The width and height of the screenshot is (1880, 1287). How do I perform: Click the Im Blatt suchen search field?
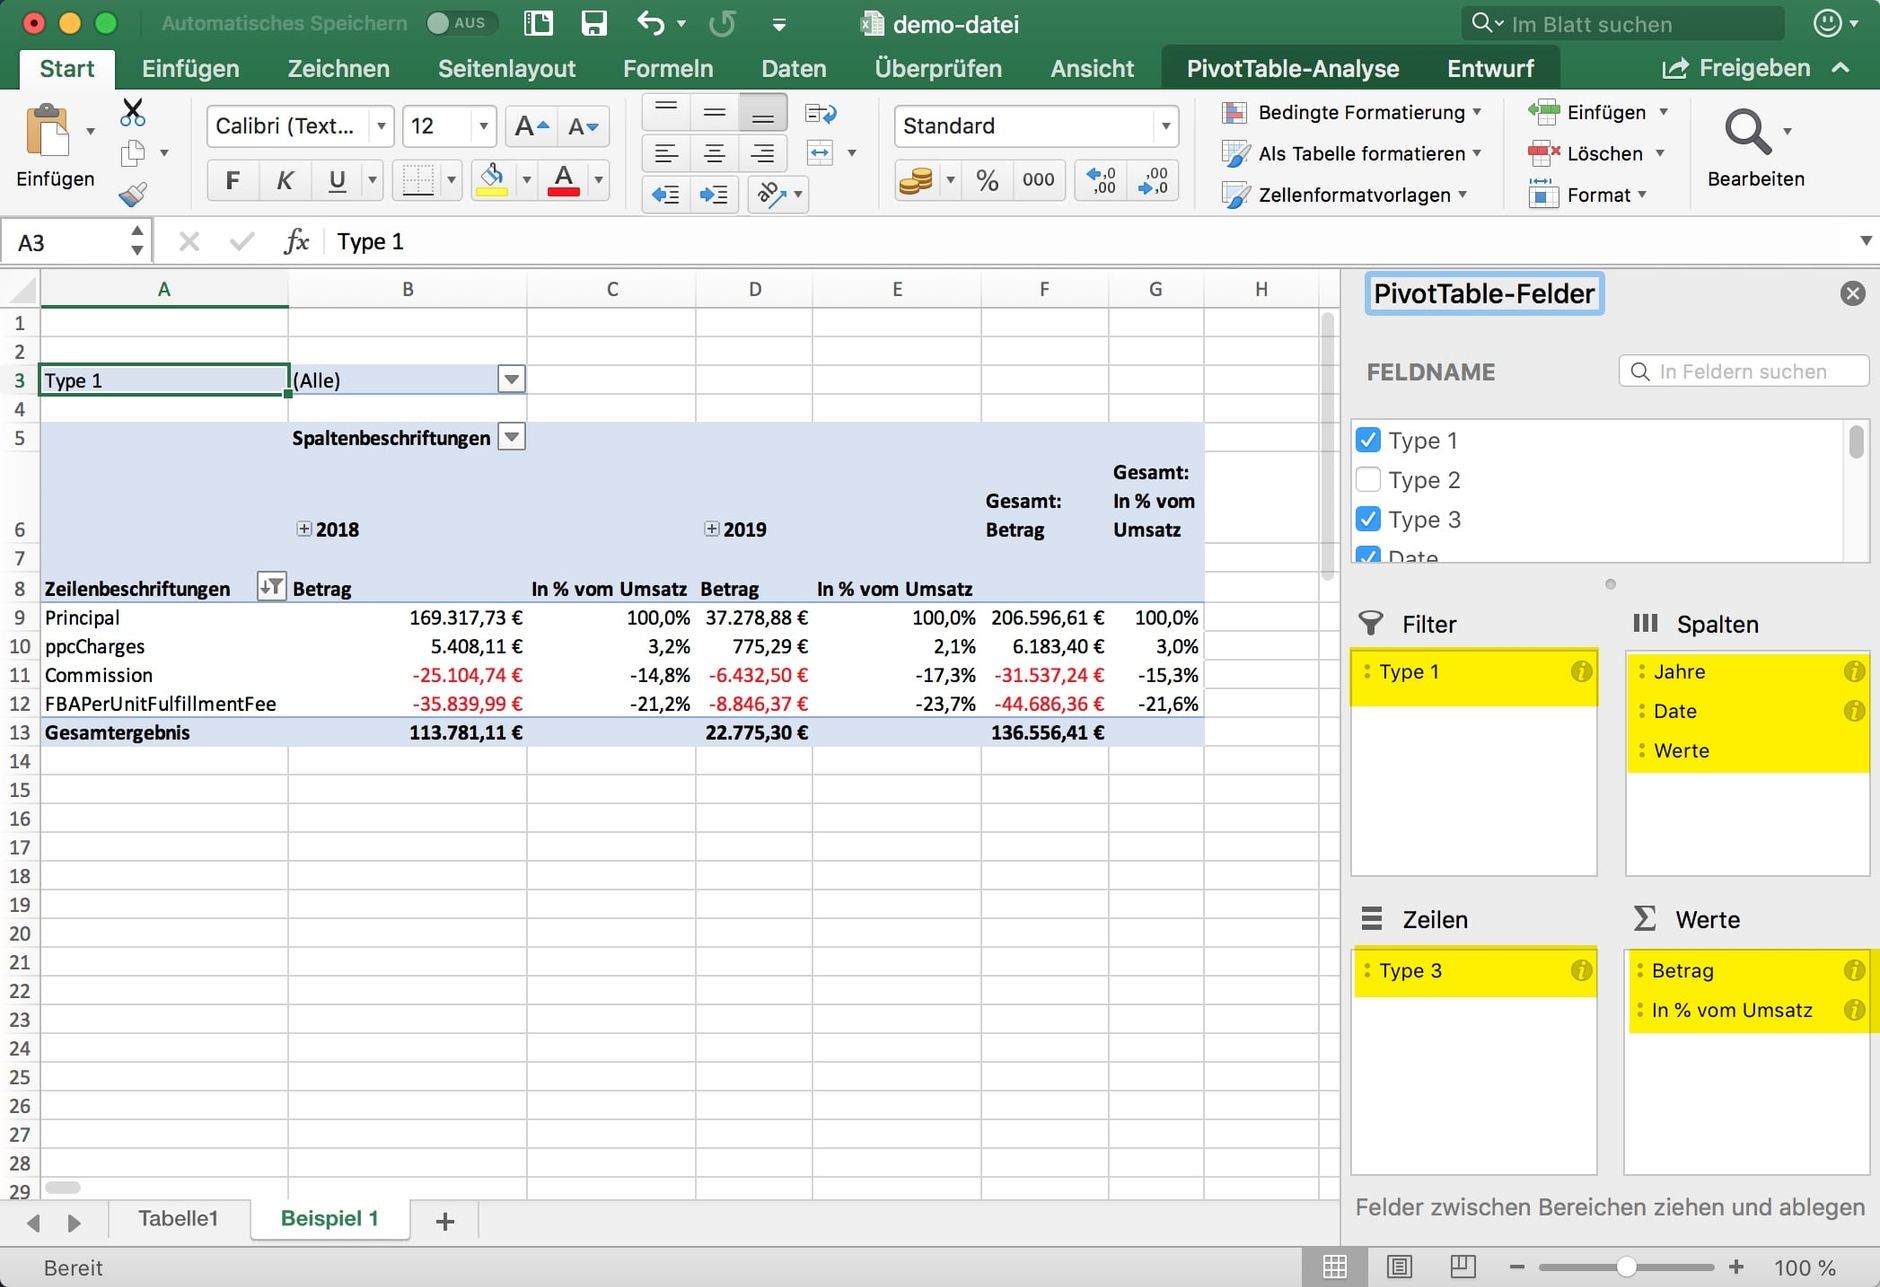[x=1622, y=23]
